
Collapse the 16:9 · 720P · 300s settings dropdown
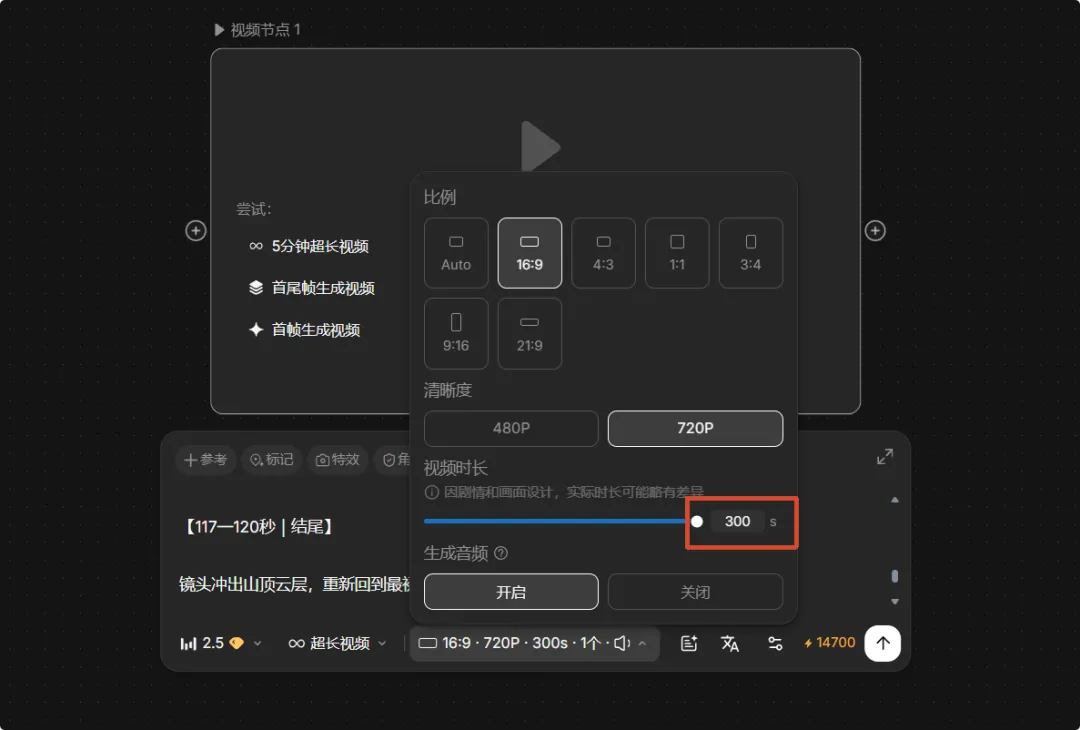[x=534, y=643]
